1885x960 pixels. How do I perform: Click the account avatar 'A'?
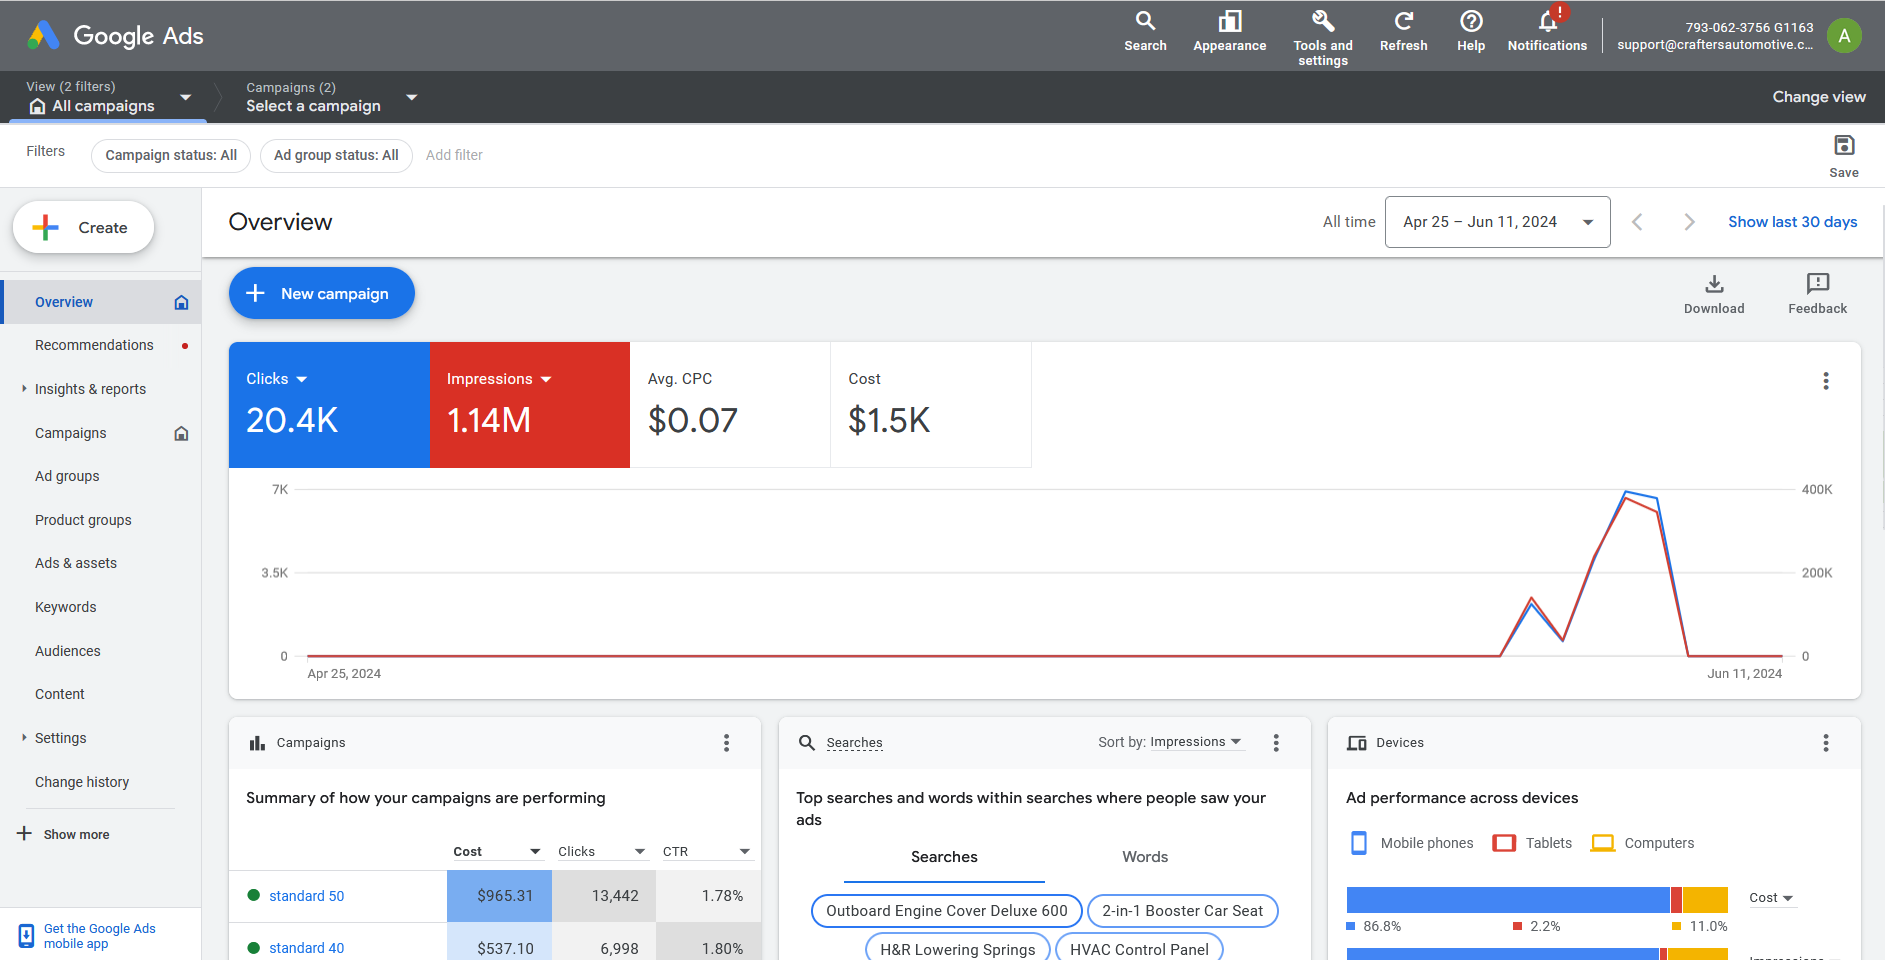click(x=1844, y=36)
